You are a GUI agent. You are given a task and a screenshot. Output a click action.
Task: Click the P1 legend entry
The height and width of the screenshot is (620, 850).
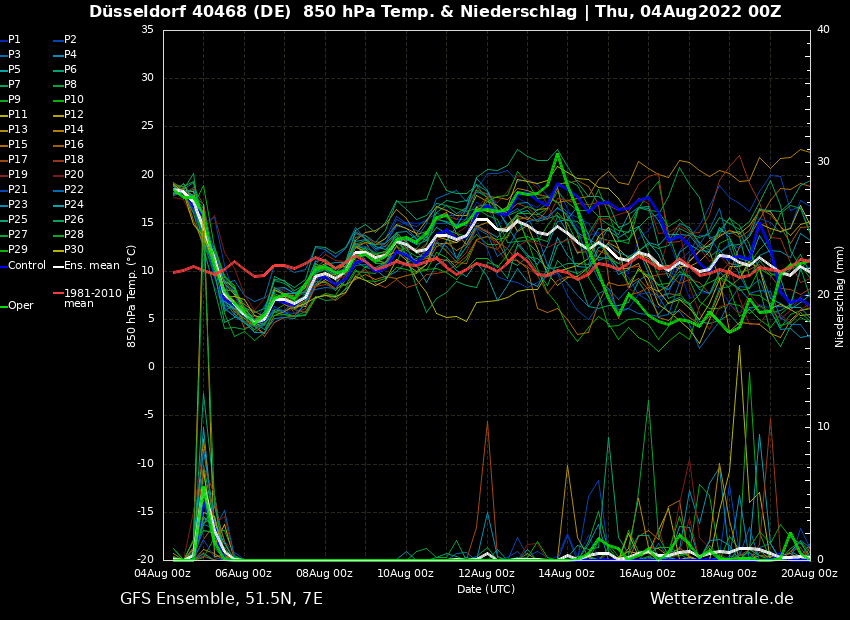click(x=14, y=40)
